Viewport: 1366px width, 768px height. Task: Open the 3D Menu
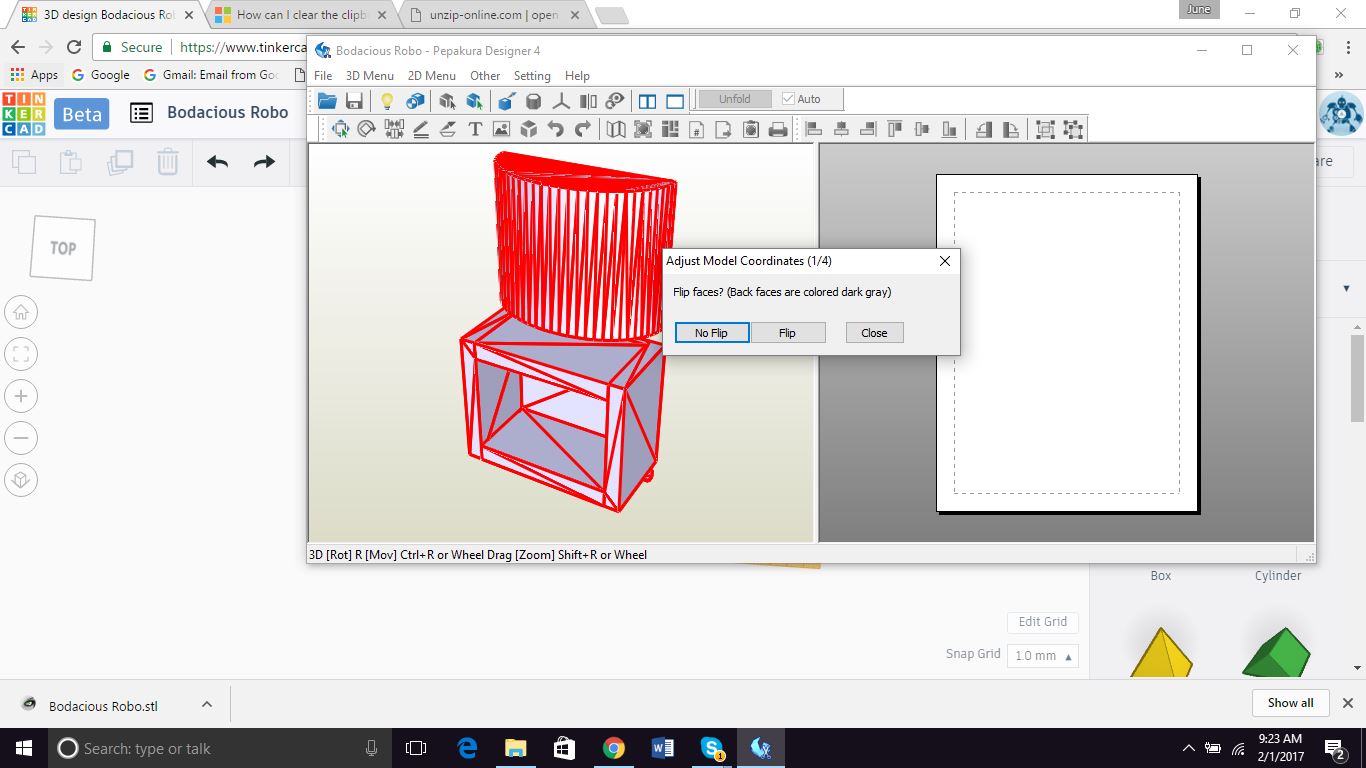[x=370, y=76]
